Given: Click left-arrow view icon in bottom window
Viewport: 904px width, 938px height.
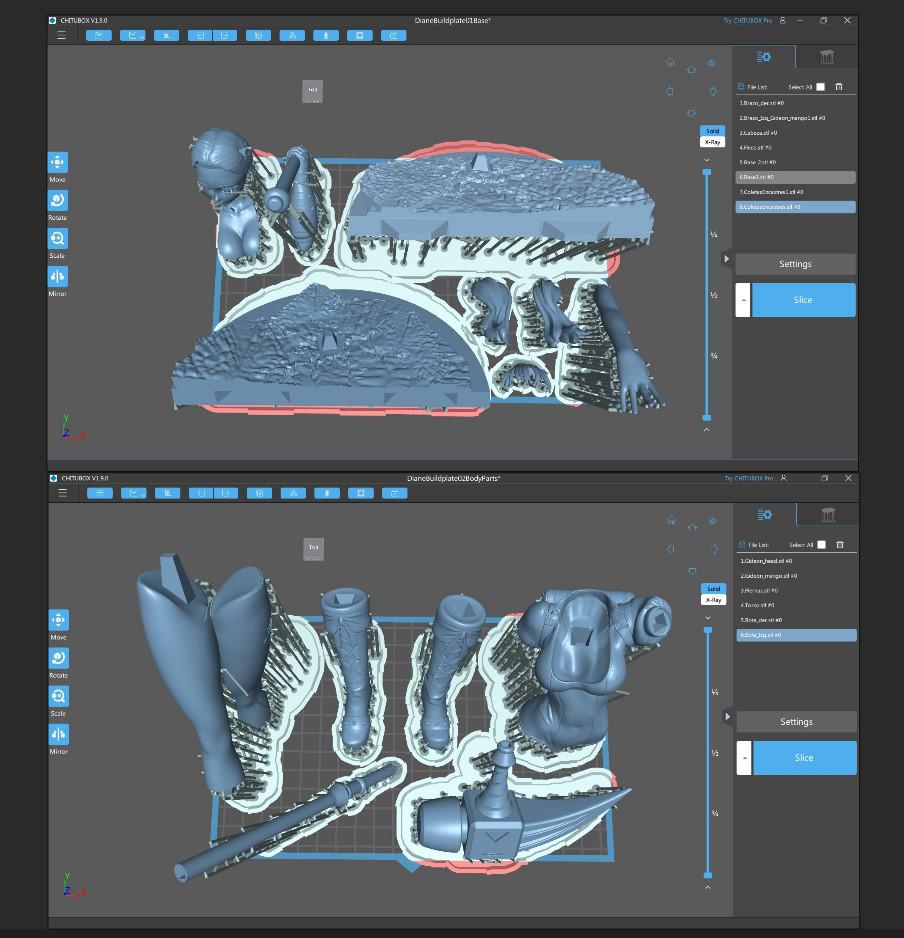Looking at the screenshot, I should point(671,549).
